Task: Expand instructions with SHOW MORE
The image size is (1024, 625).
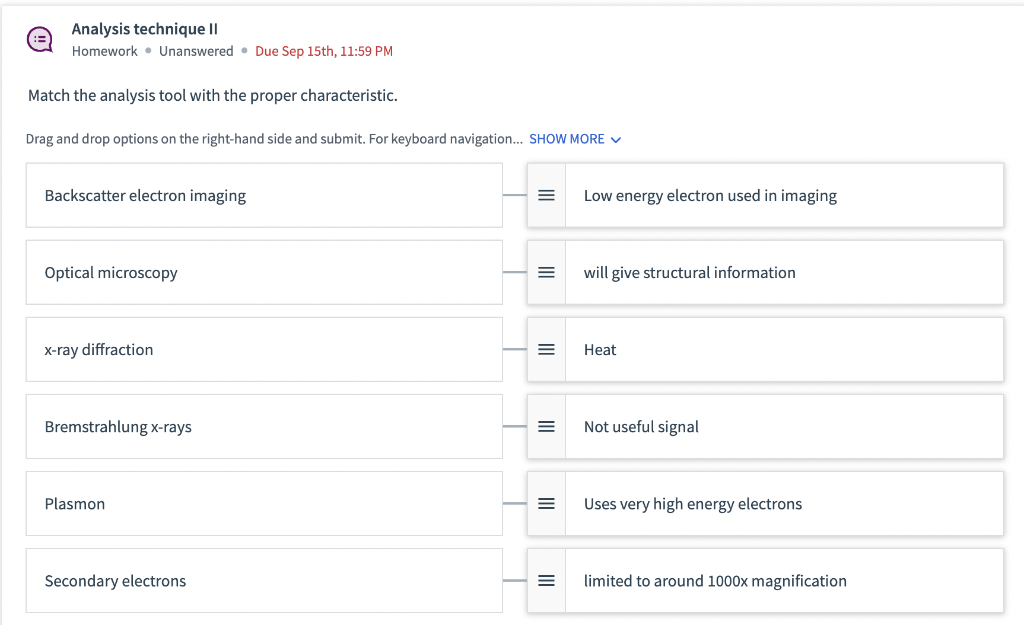Action: (567, 139)
